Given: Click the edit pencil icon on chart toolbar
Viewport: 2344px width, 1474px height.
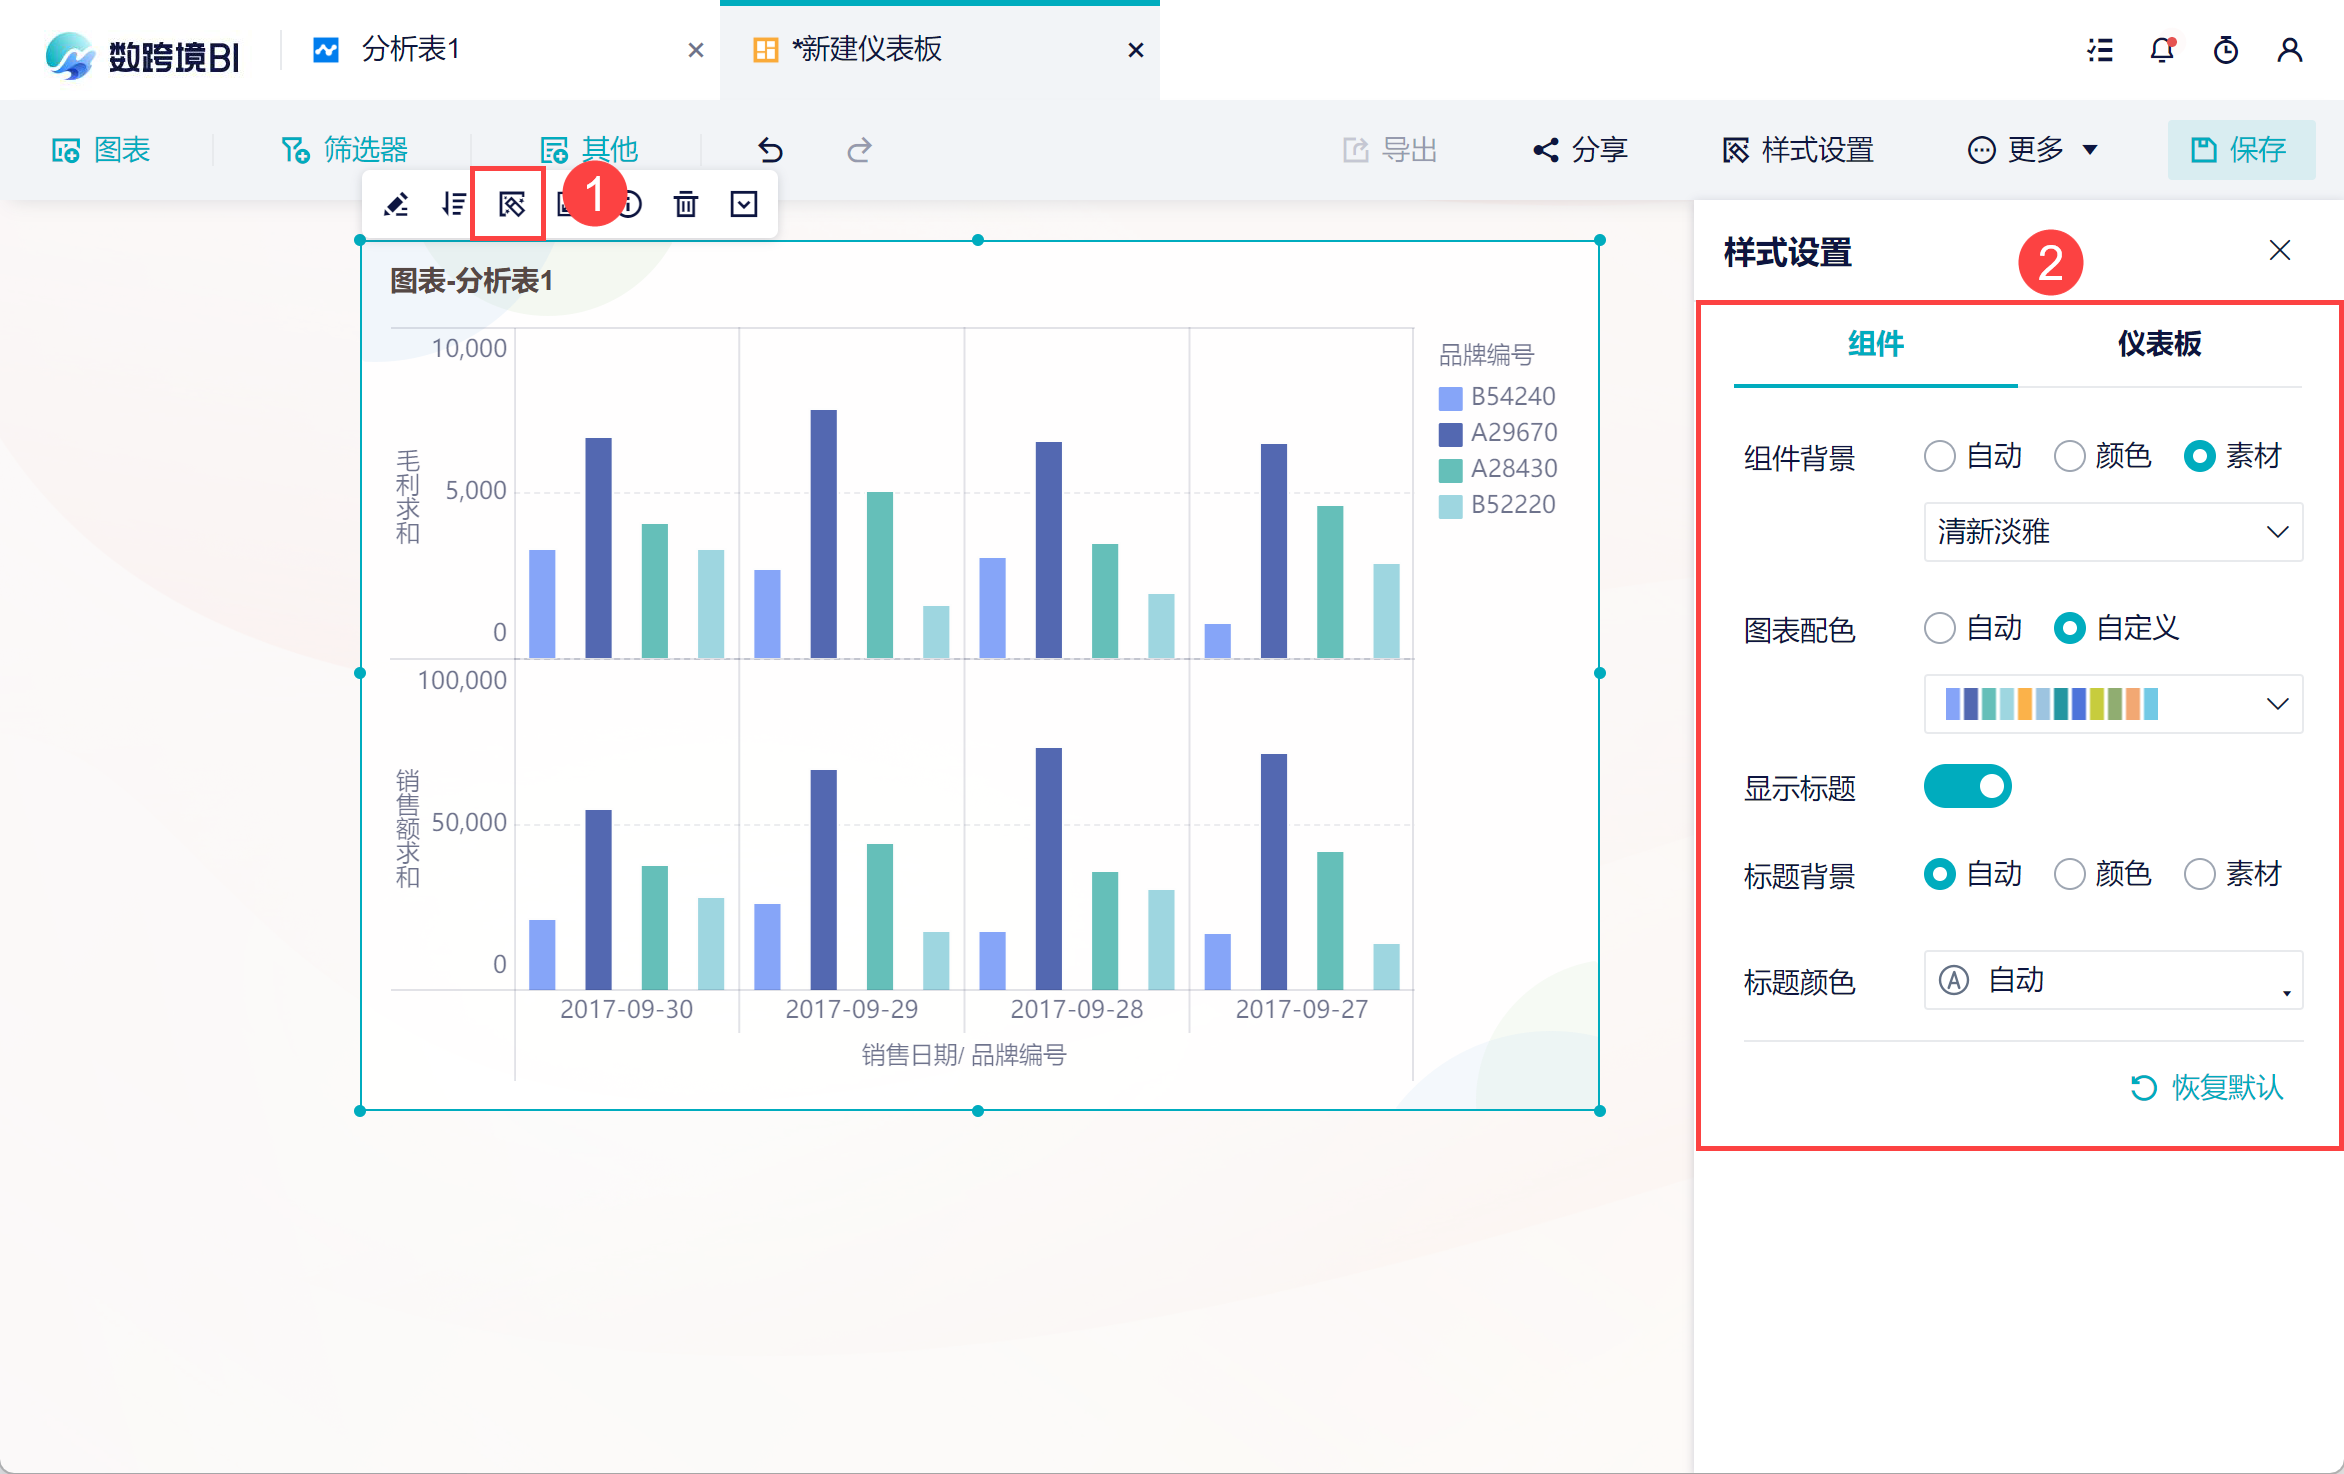Looking at the screenshot, I should click(396, 205).
